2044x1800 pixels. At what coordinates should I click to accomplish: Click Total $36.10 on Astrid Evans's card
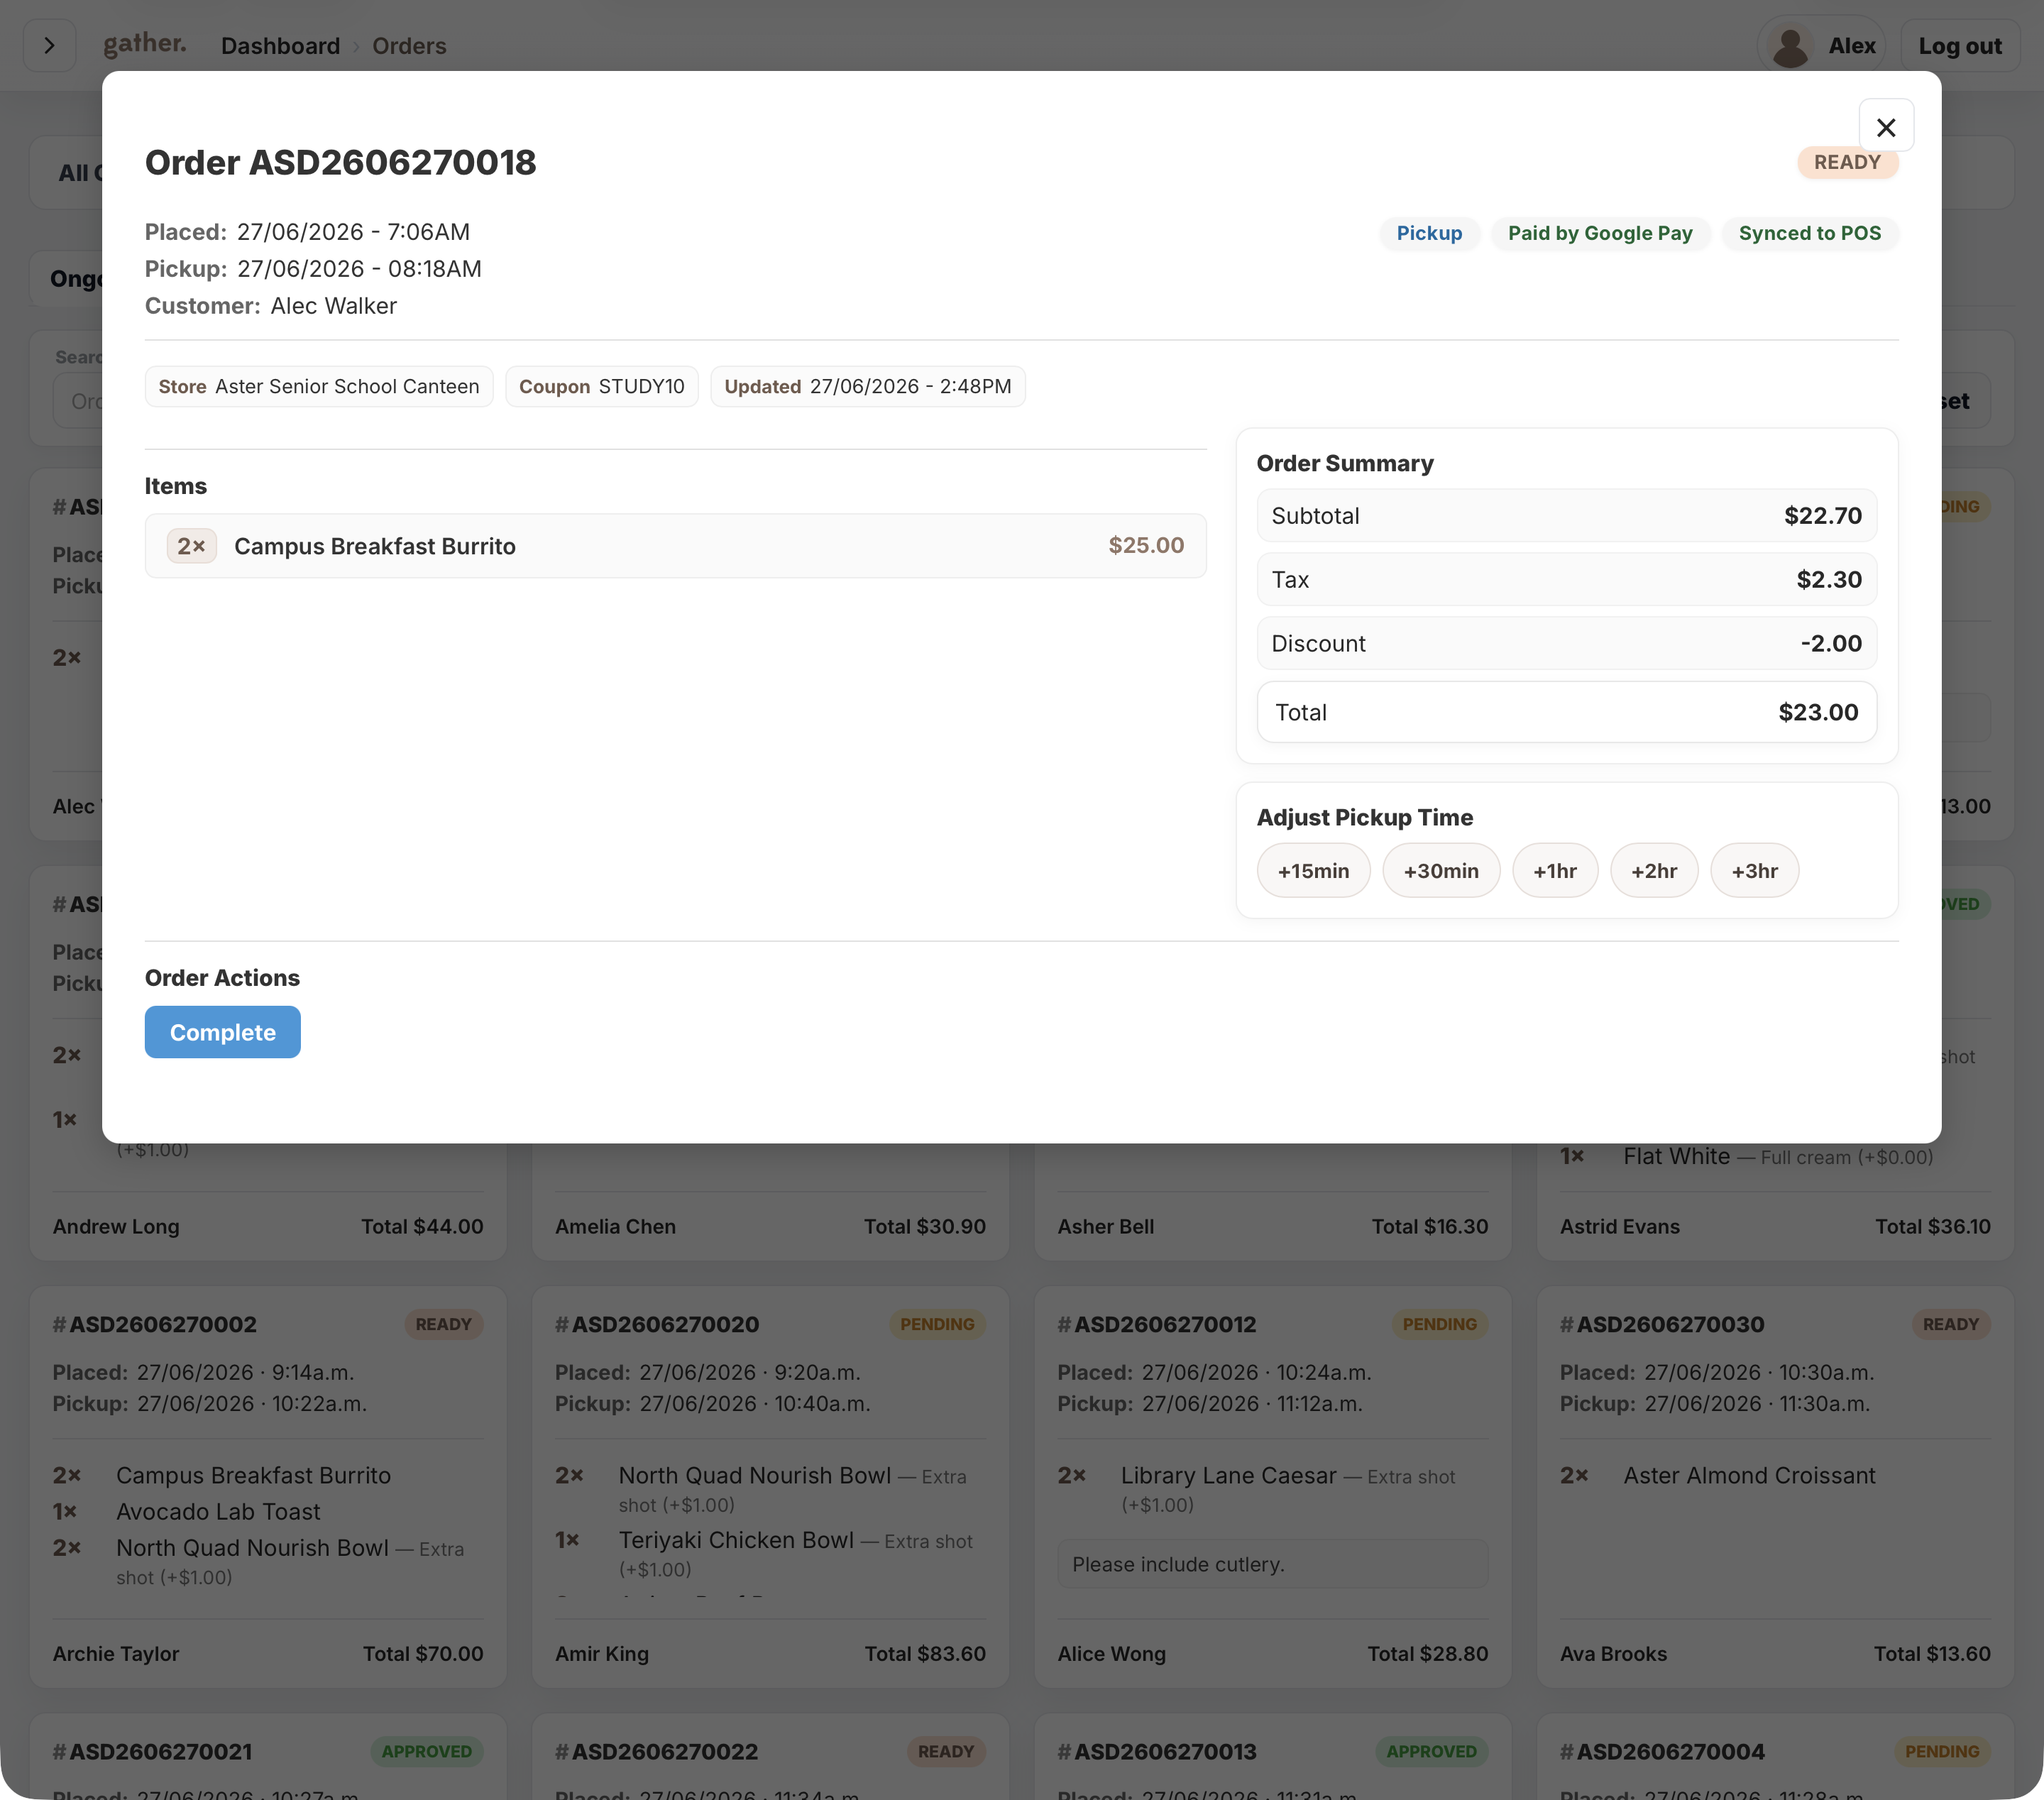1933,1226
